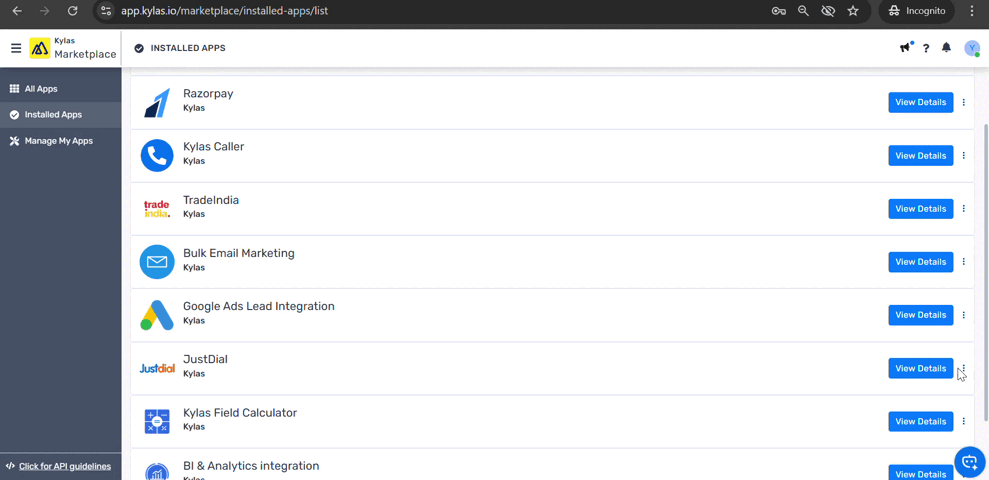This screenshot has width=989, height=480.
Task: View Details for Bulk Email Marketing
Action: pyautogui.click(x=921, y=262)
